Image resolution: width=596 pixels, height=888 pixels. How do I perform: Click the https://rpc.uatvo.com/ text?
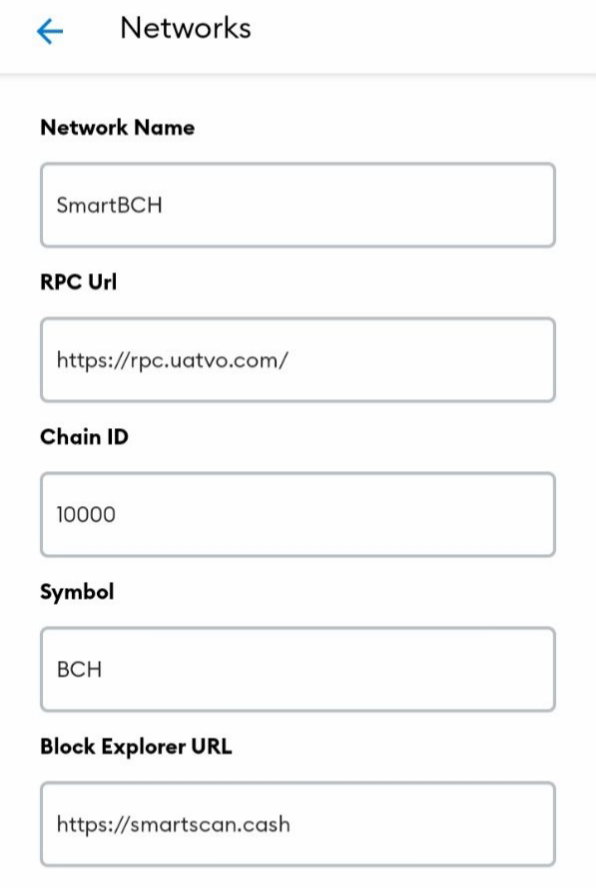173,360
